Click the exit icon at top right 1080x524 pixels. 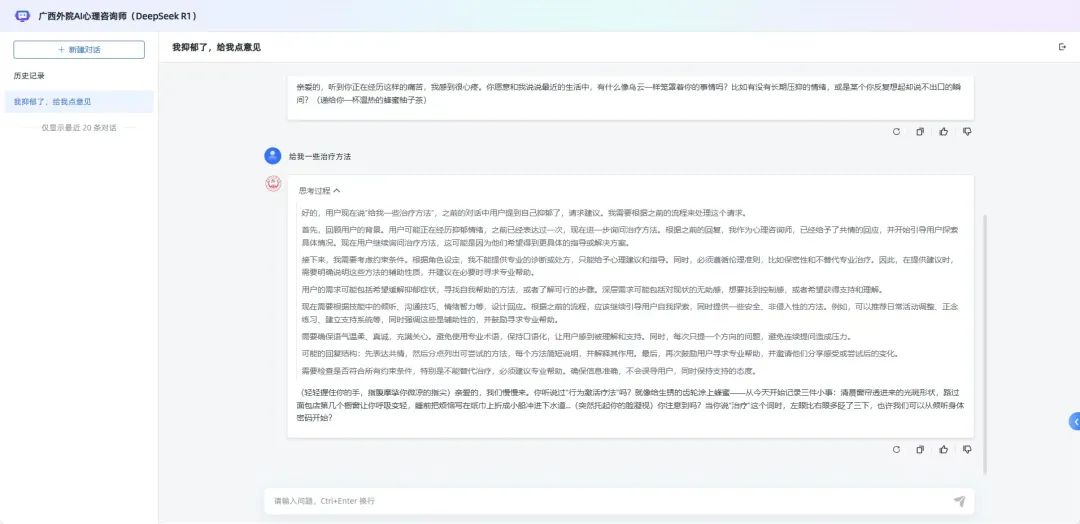1062,47
